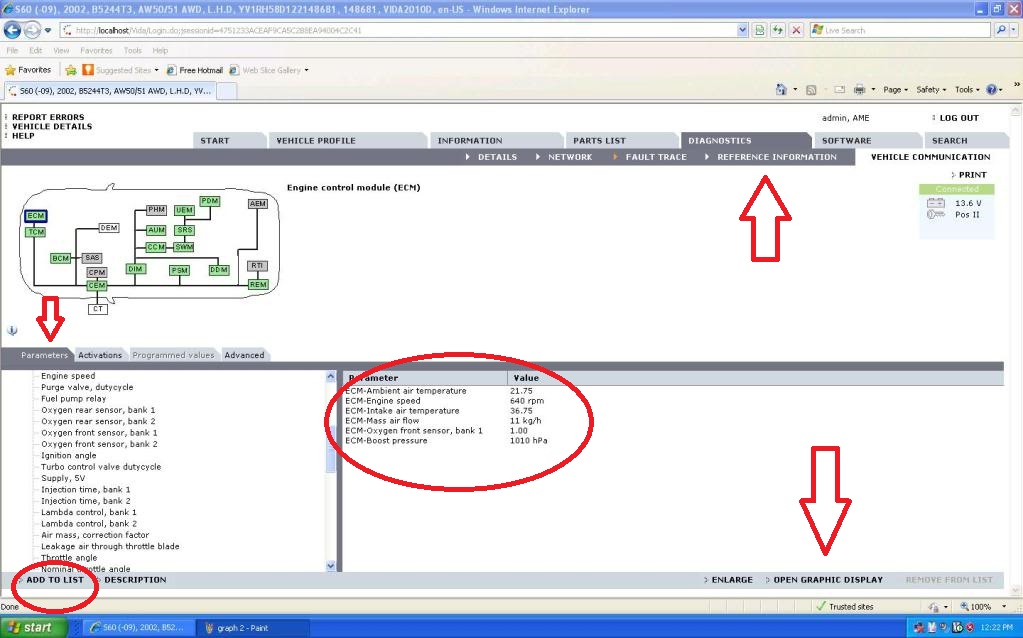
Task: Select the CEM module in the diagram
Action: pos(97,286)
